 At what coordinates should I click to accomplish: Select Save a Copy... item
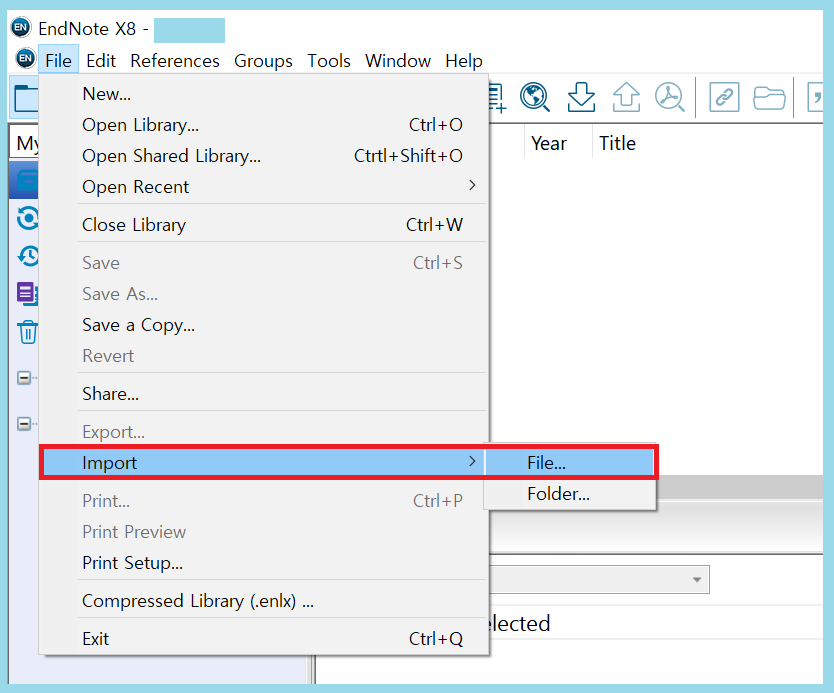pos(264,324)
